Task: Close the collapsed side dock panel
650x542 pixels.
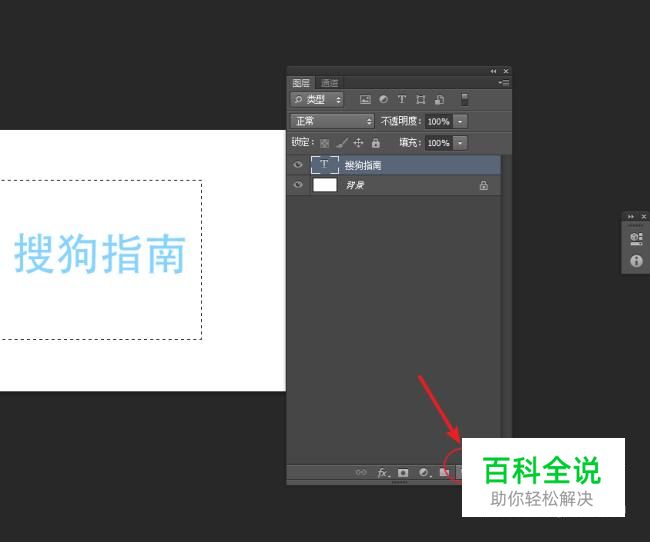Action: pyautogui.click(x=644, y=216)
